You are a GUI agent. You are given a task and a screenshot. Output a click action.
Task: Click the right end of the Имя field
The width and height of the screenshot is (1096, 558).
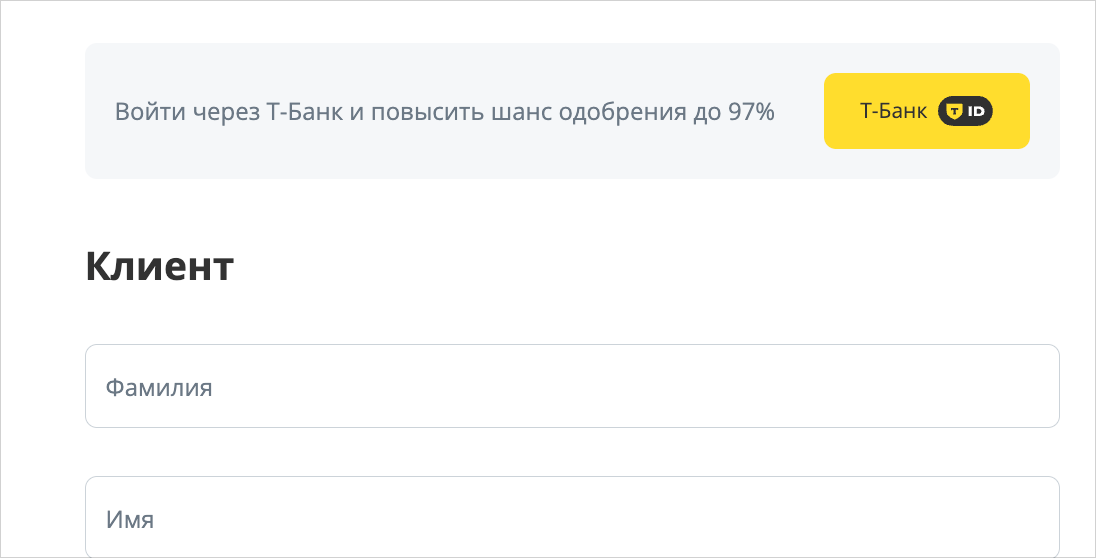tap(1030, 518)
